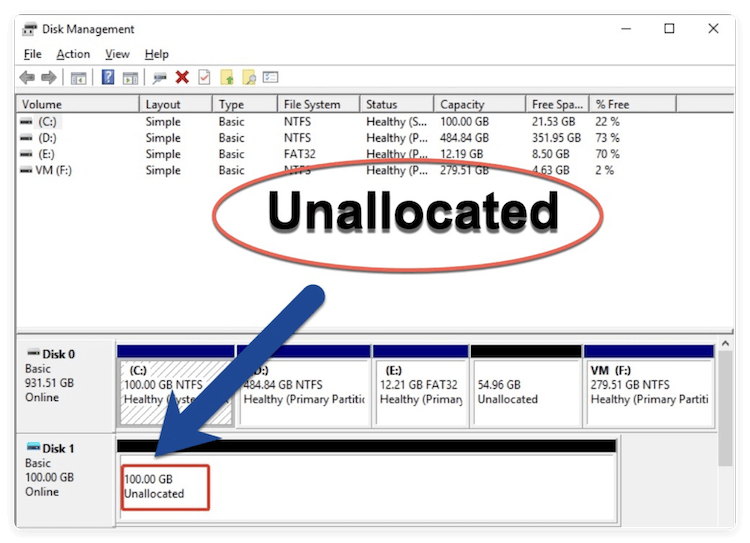Image resolution: width=750 pixels, height=543 pixels.
Task: Minimize the Disk Management window
Action: tap(626, 29)
